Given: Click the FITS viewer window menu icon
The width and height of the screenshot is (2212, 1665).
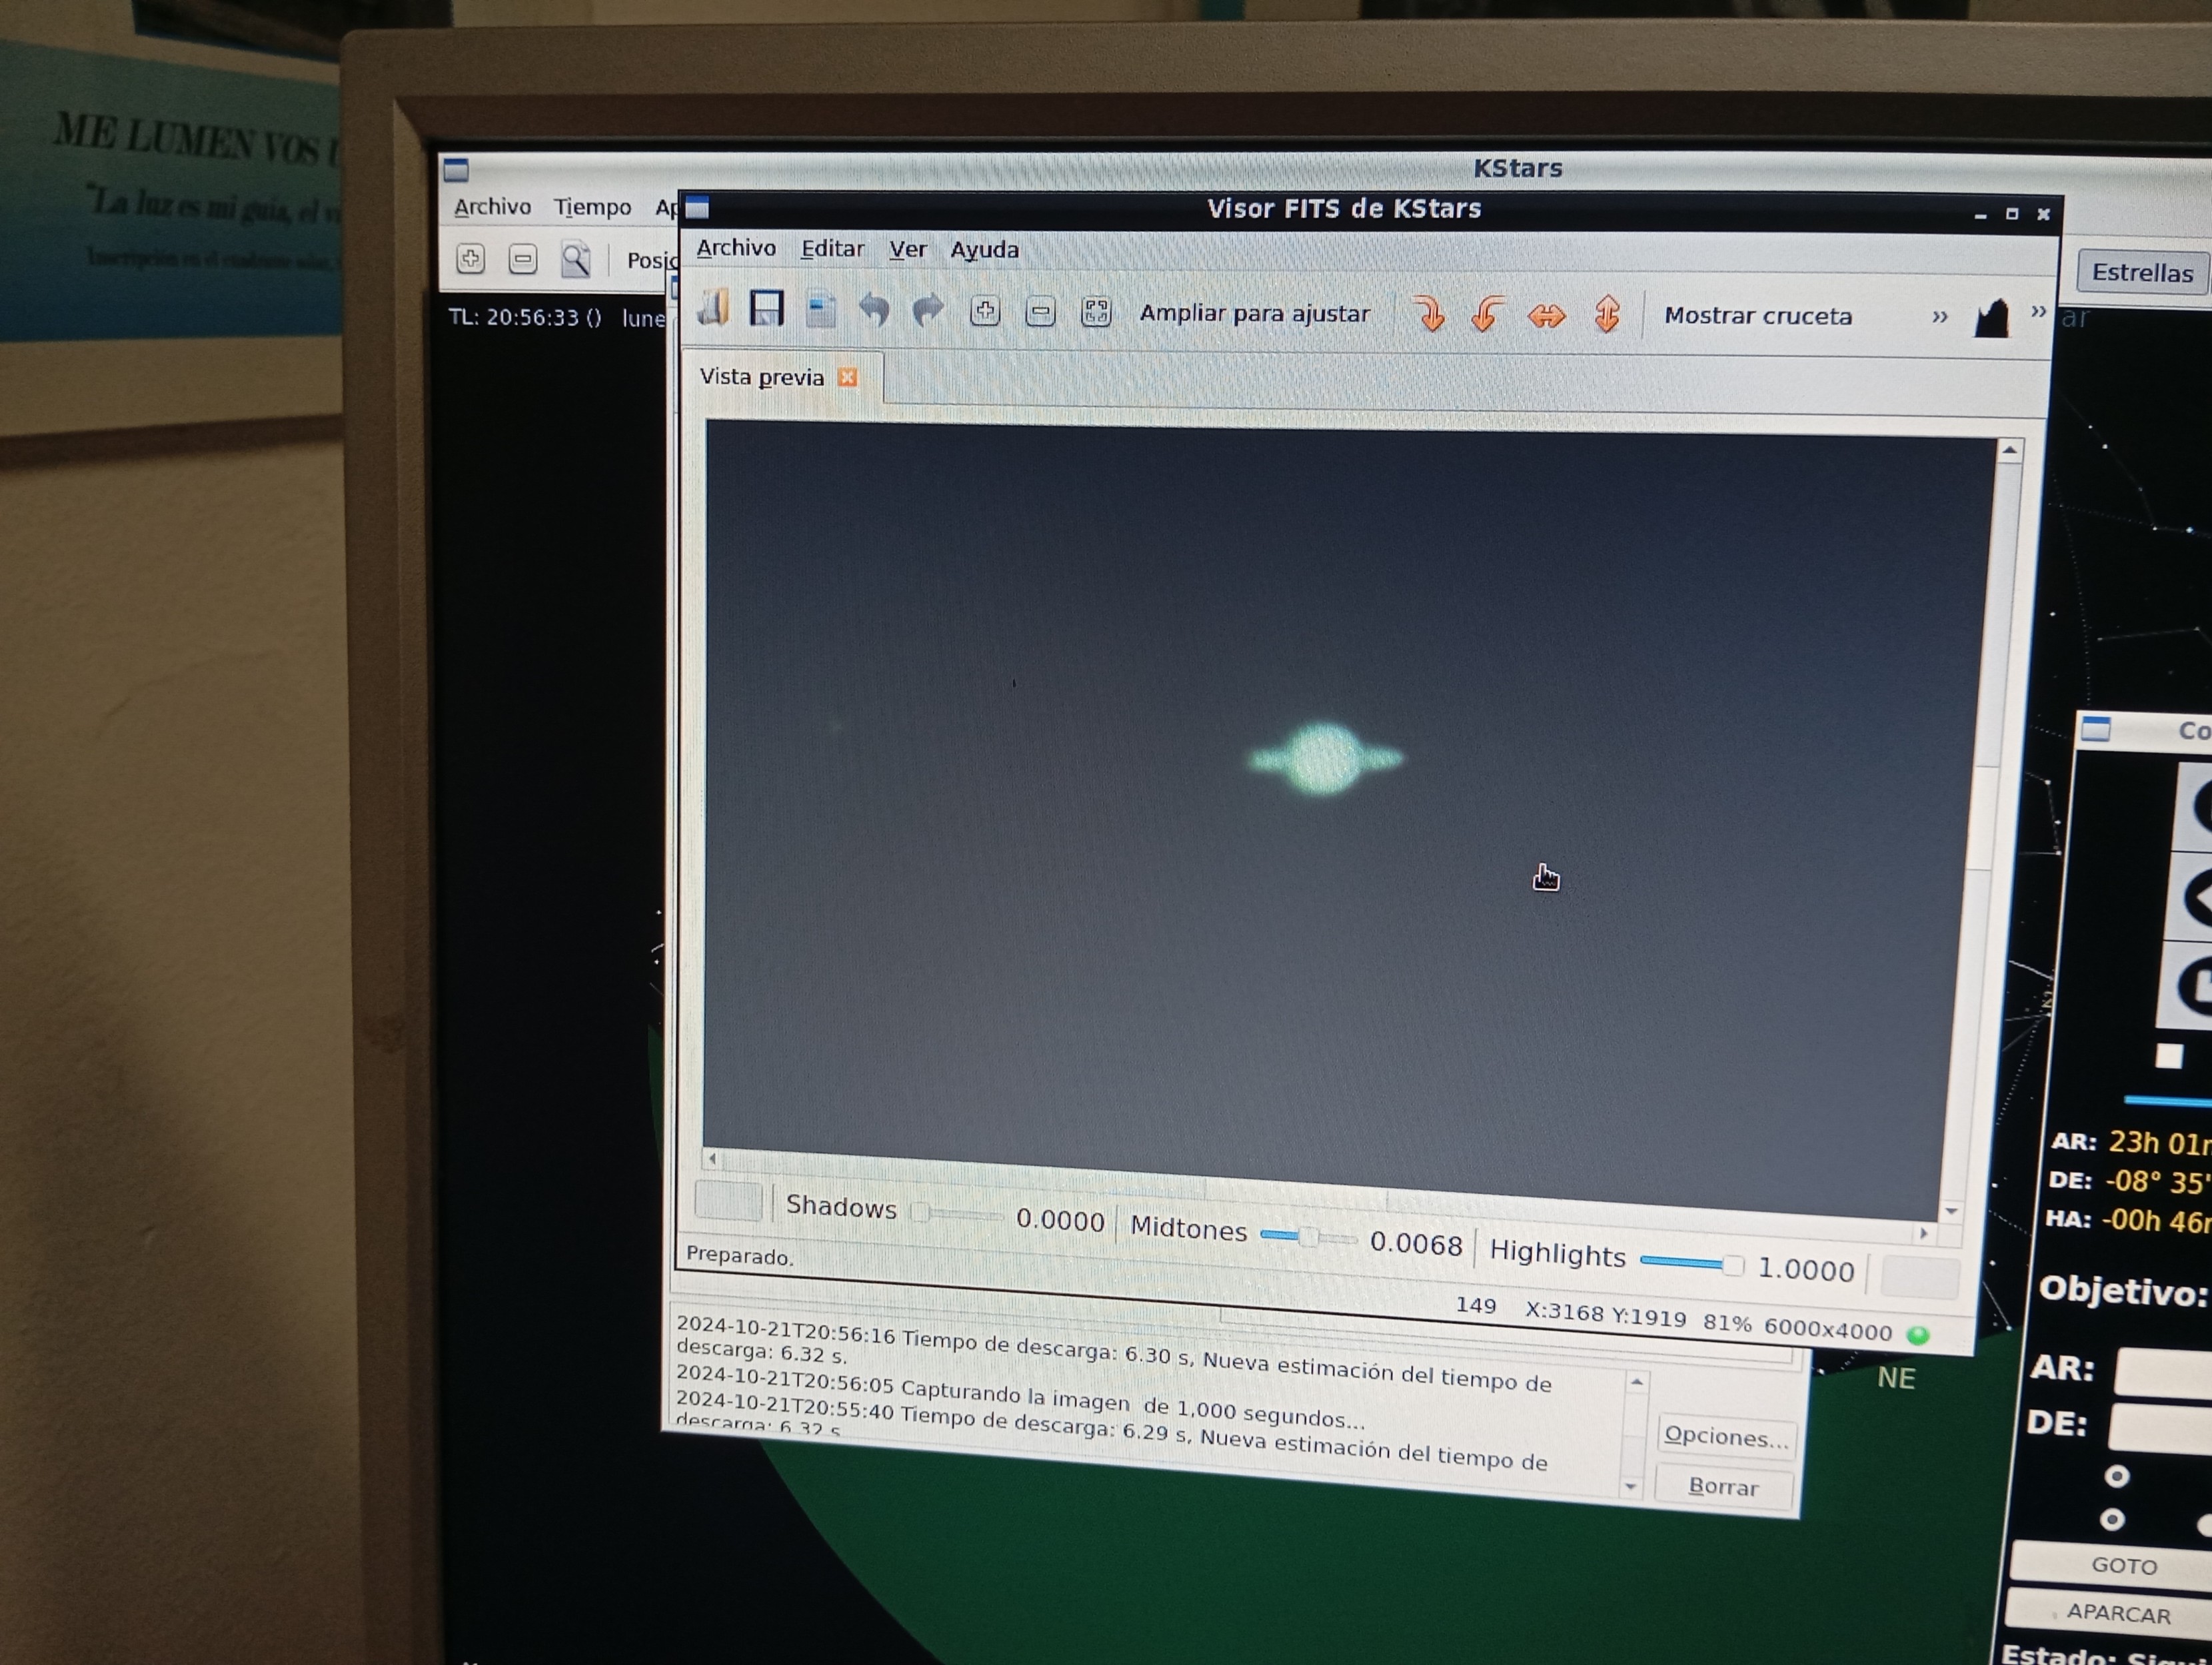Looking at the screenshot, I should pyautogui.click(x=697, y=207).
